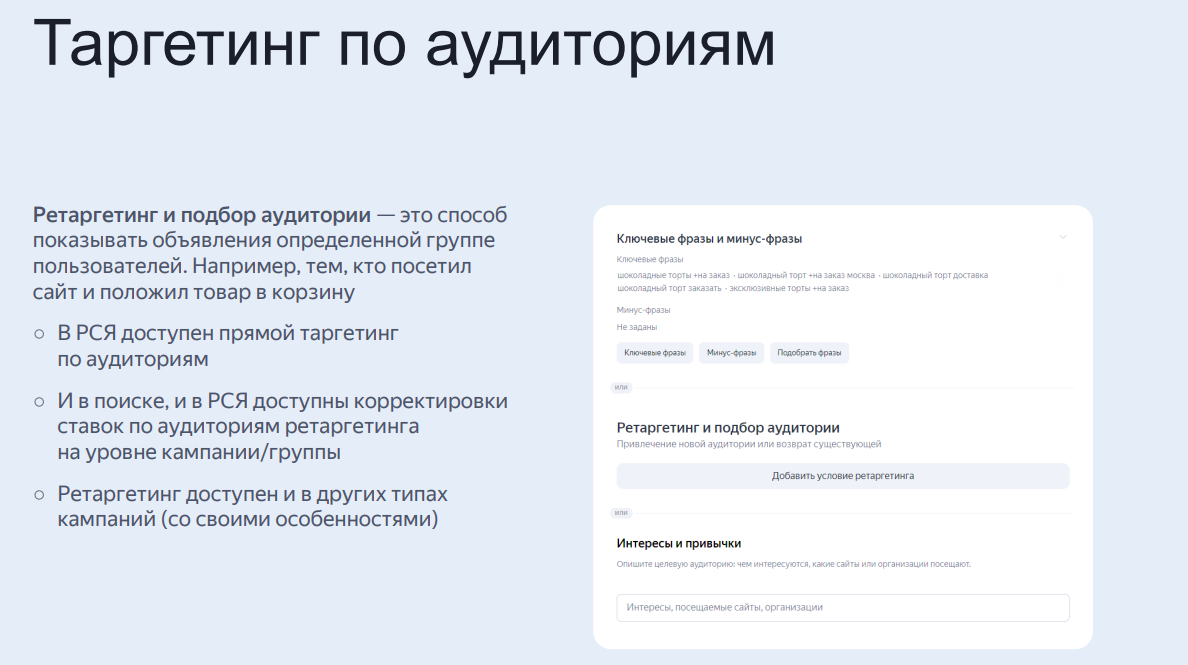The image size is (1188, 665).
Task: Focus the Интересы, посещаемые сайты, организации field
Action: point(843,607)
